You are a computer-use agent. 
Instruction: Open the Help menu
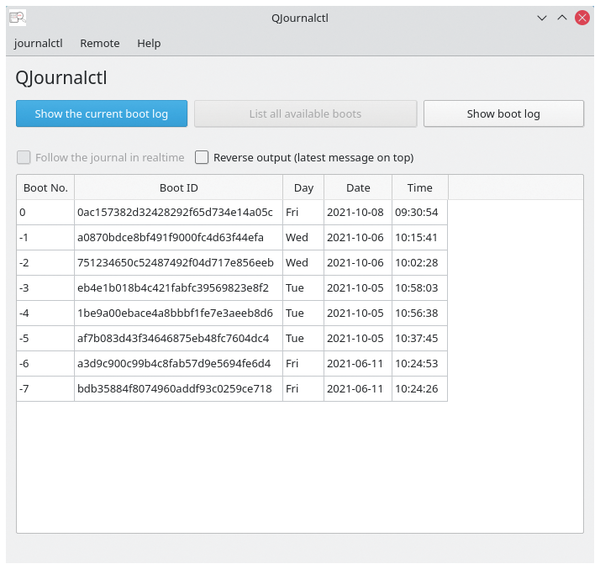[x=149, y=43]
